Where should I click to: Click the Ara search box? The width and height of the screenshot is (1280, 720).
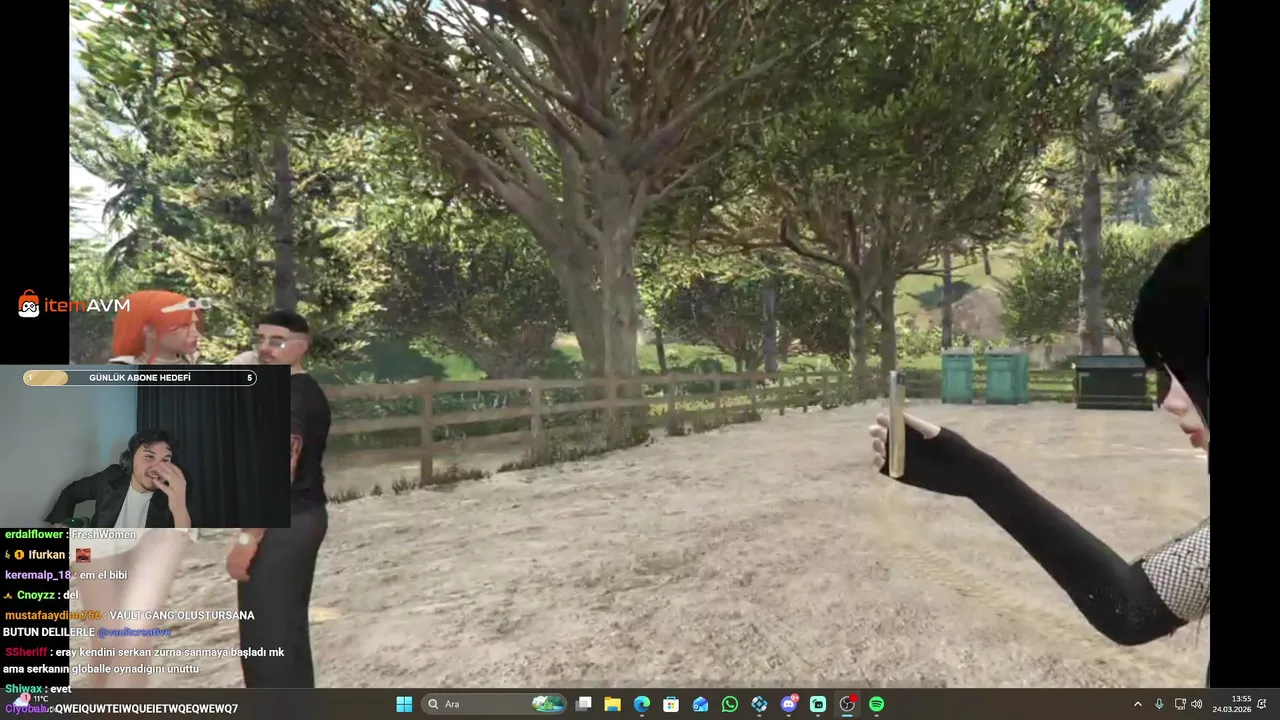tap(494, 704)
